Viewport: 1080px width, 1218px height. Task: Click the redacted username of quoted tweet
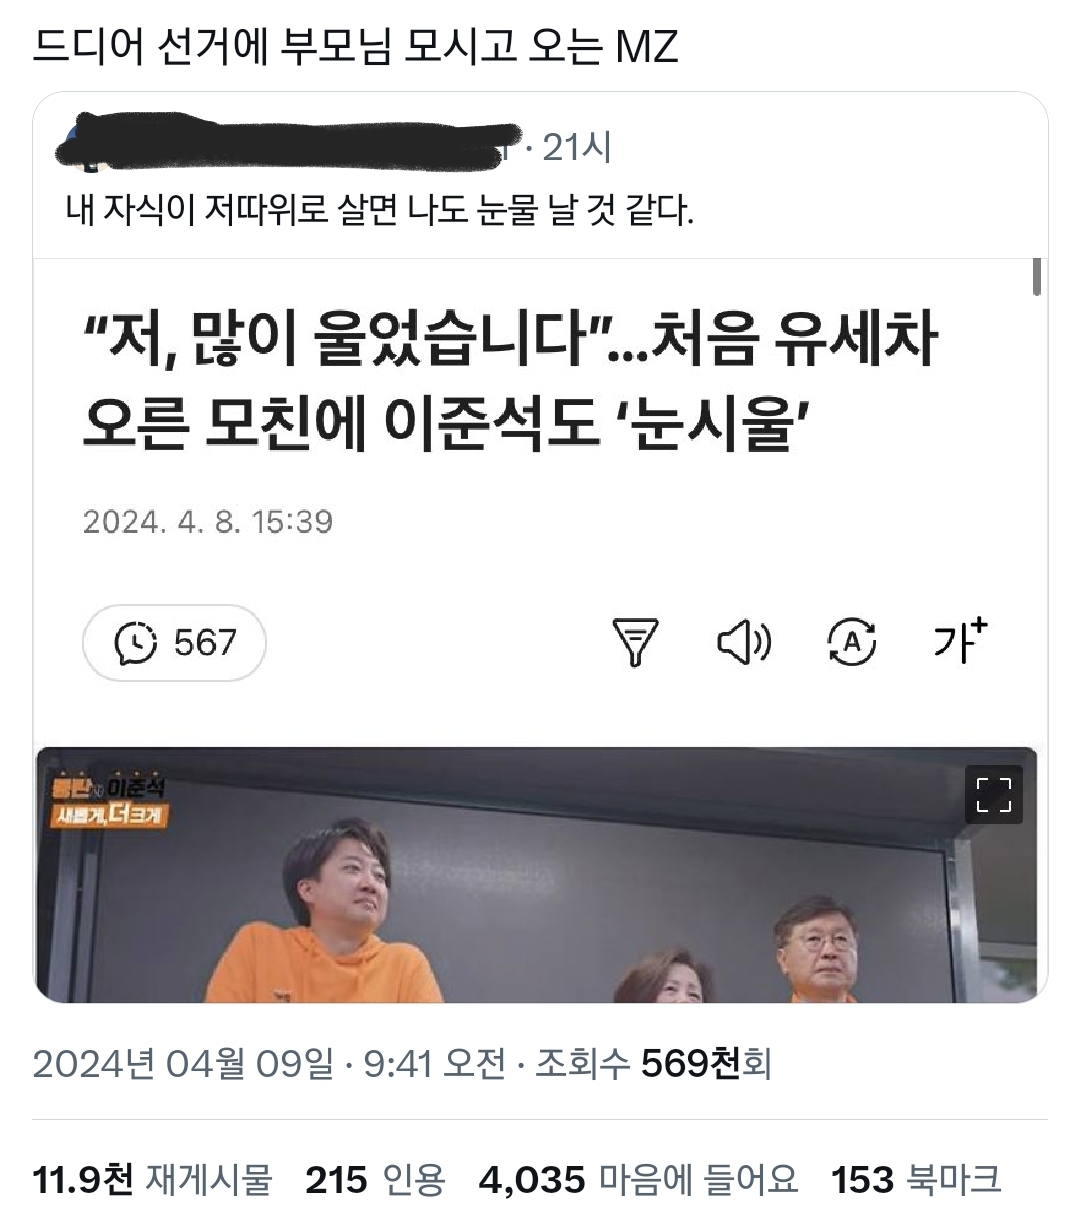(x=290, y=145)
